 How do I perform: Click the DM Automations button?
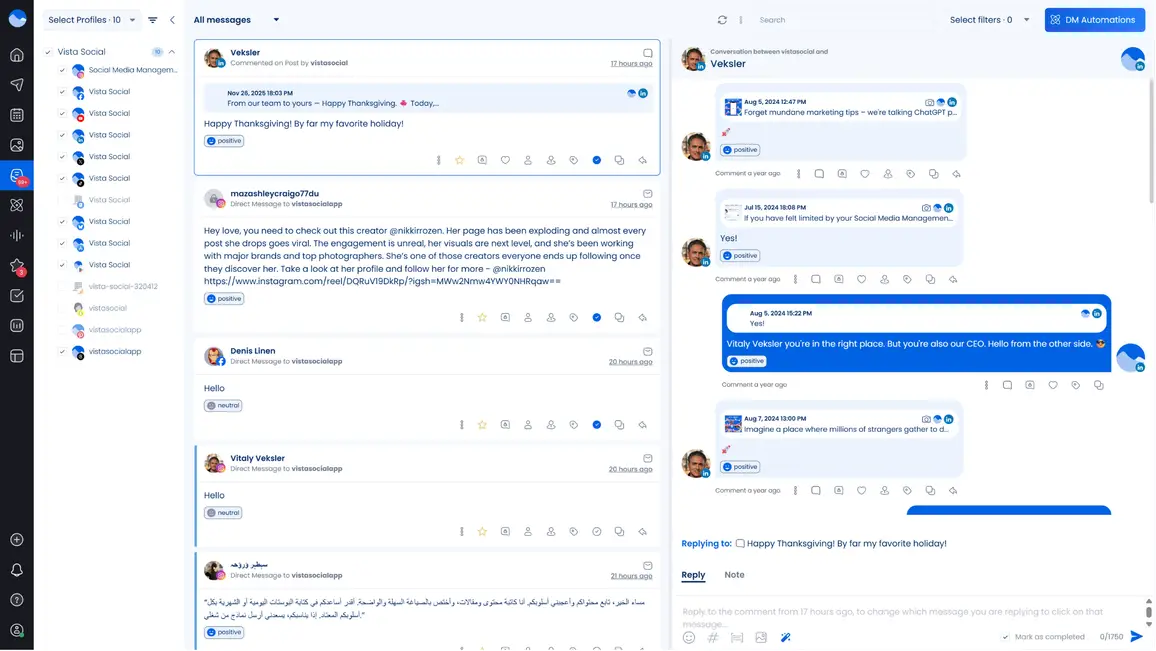[1094, 19]
